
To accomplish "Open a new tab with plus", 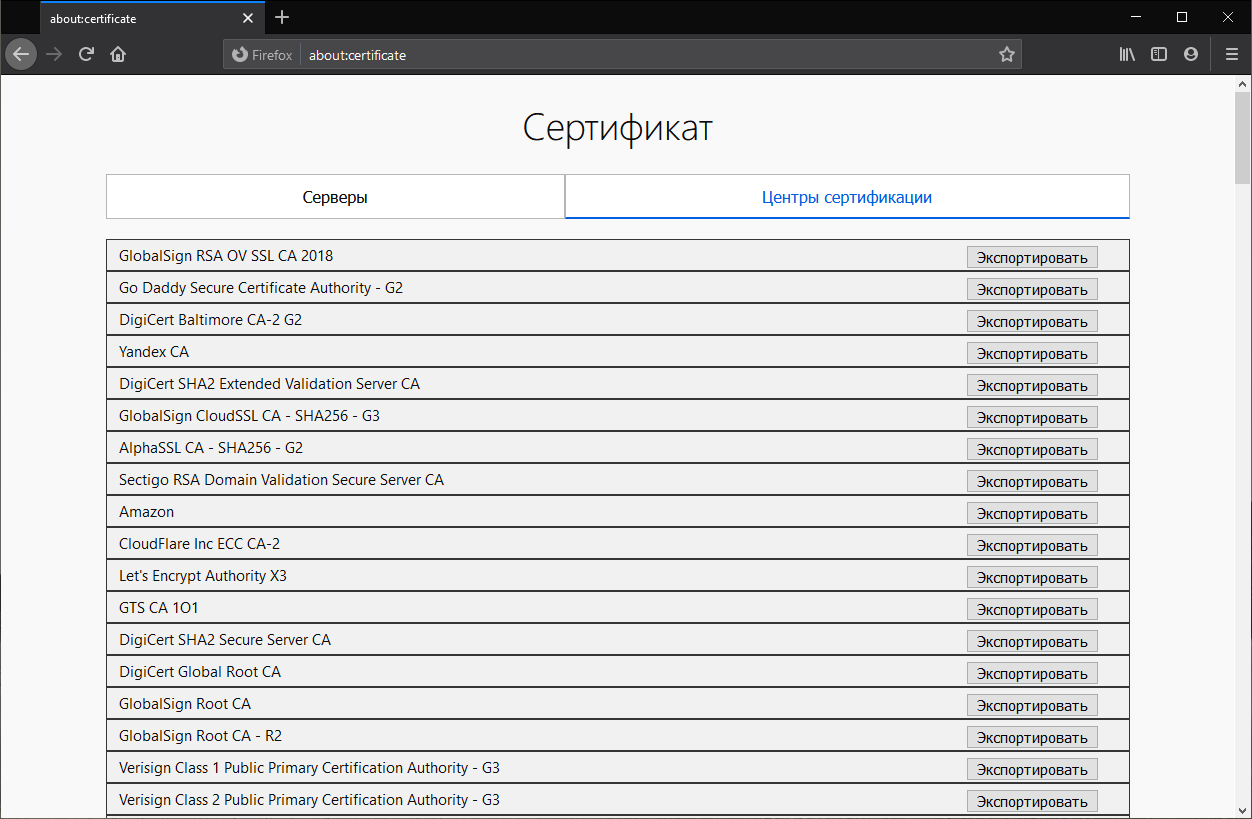I will (x=282, y=17).
